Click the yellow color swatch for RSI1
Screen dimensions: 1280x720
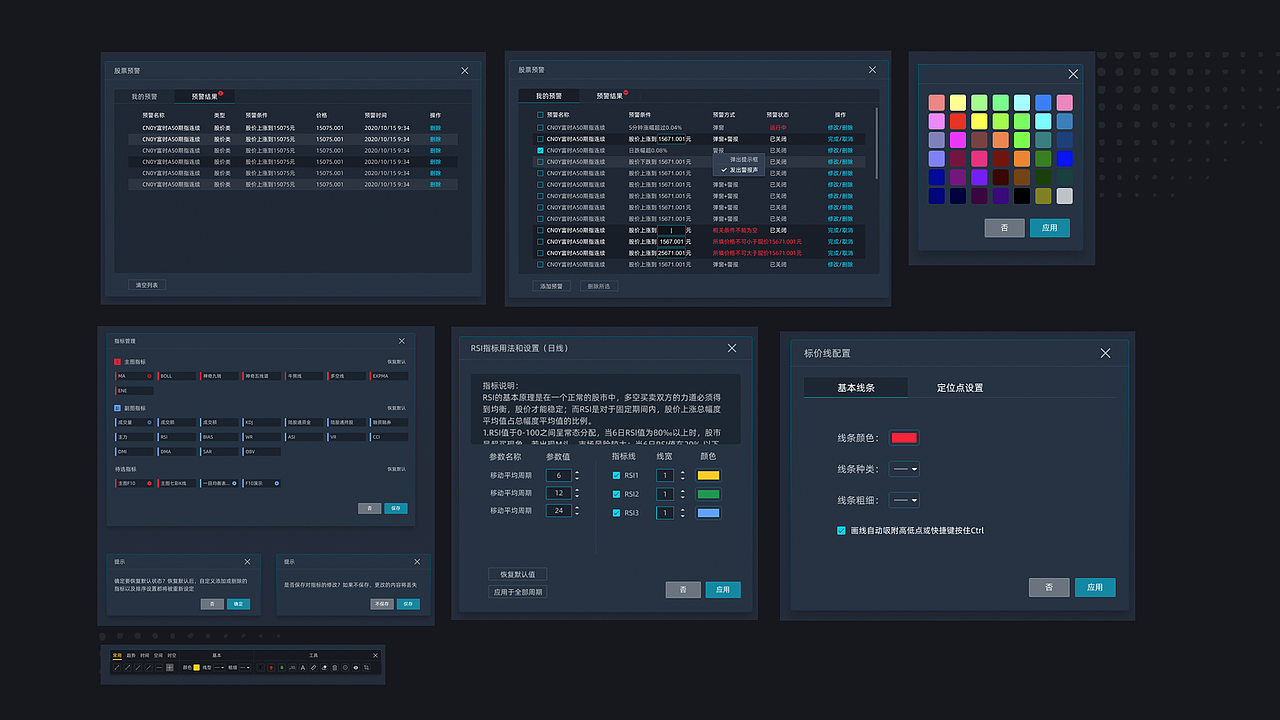(708, 475)
